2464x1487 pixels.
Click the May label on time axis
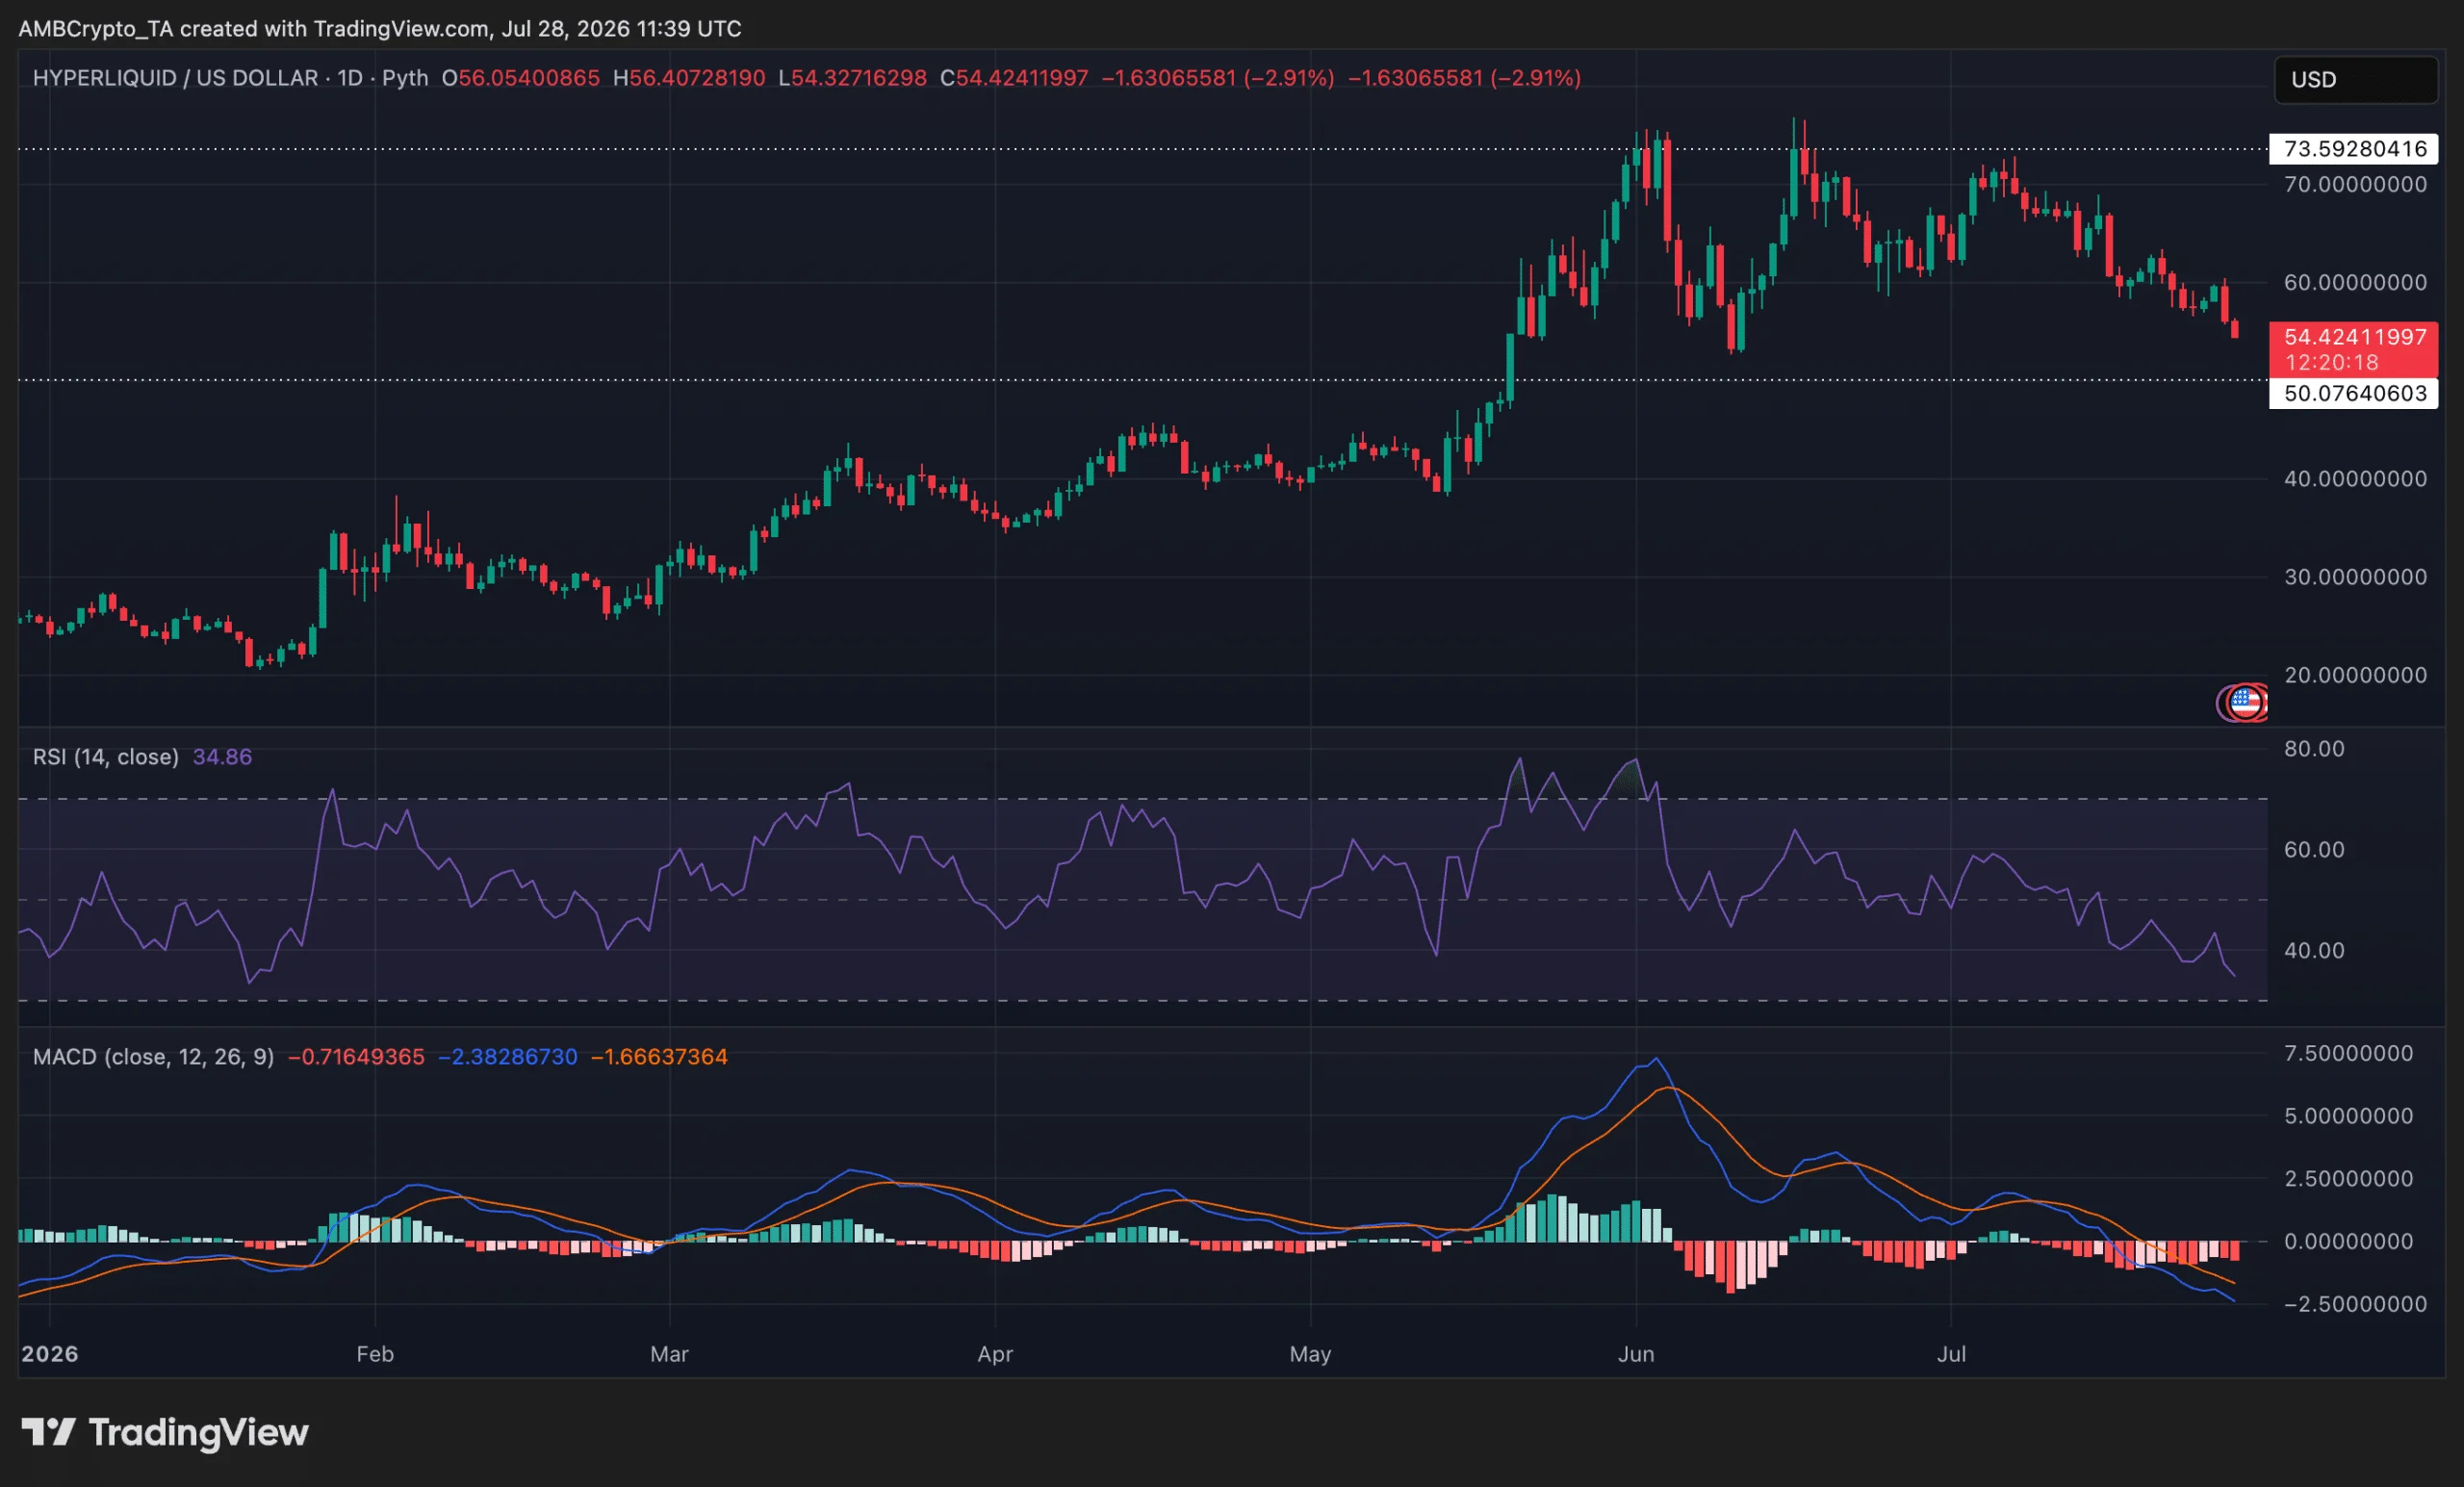pyautogui.click(x=1310, y=1354)
